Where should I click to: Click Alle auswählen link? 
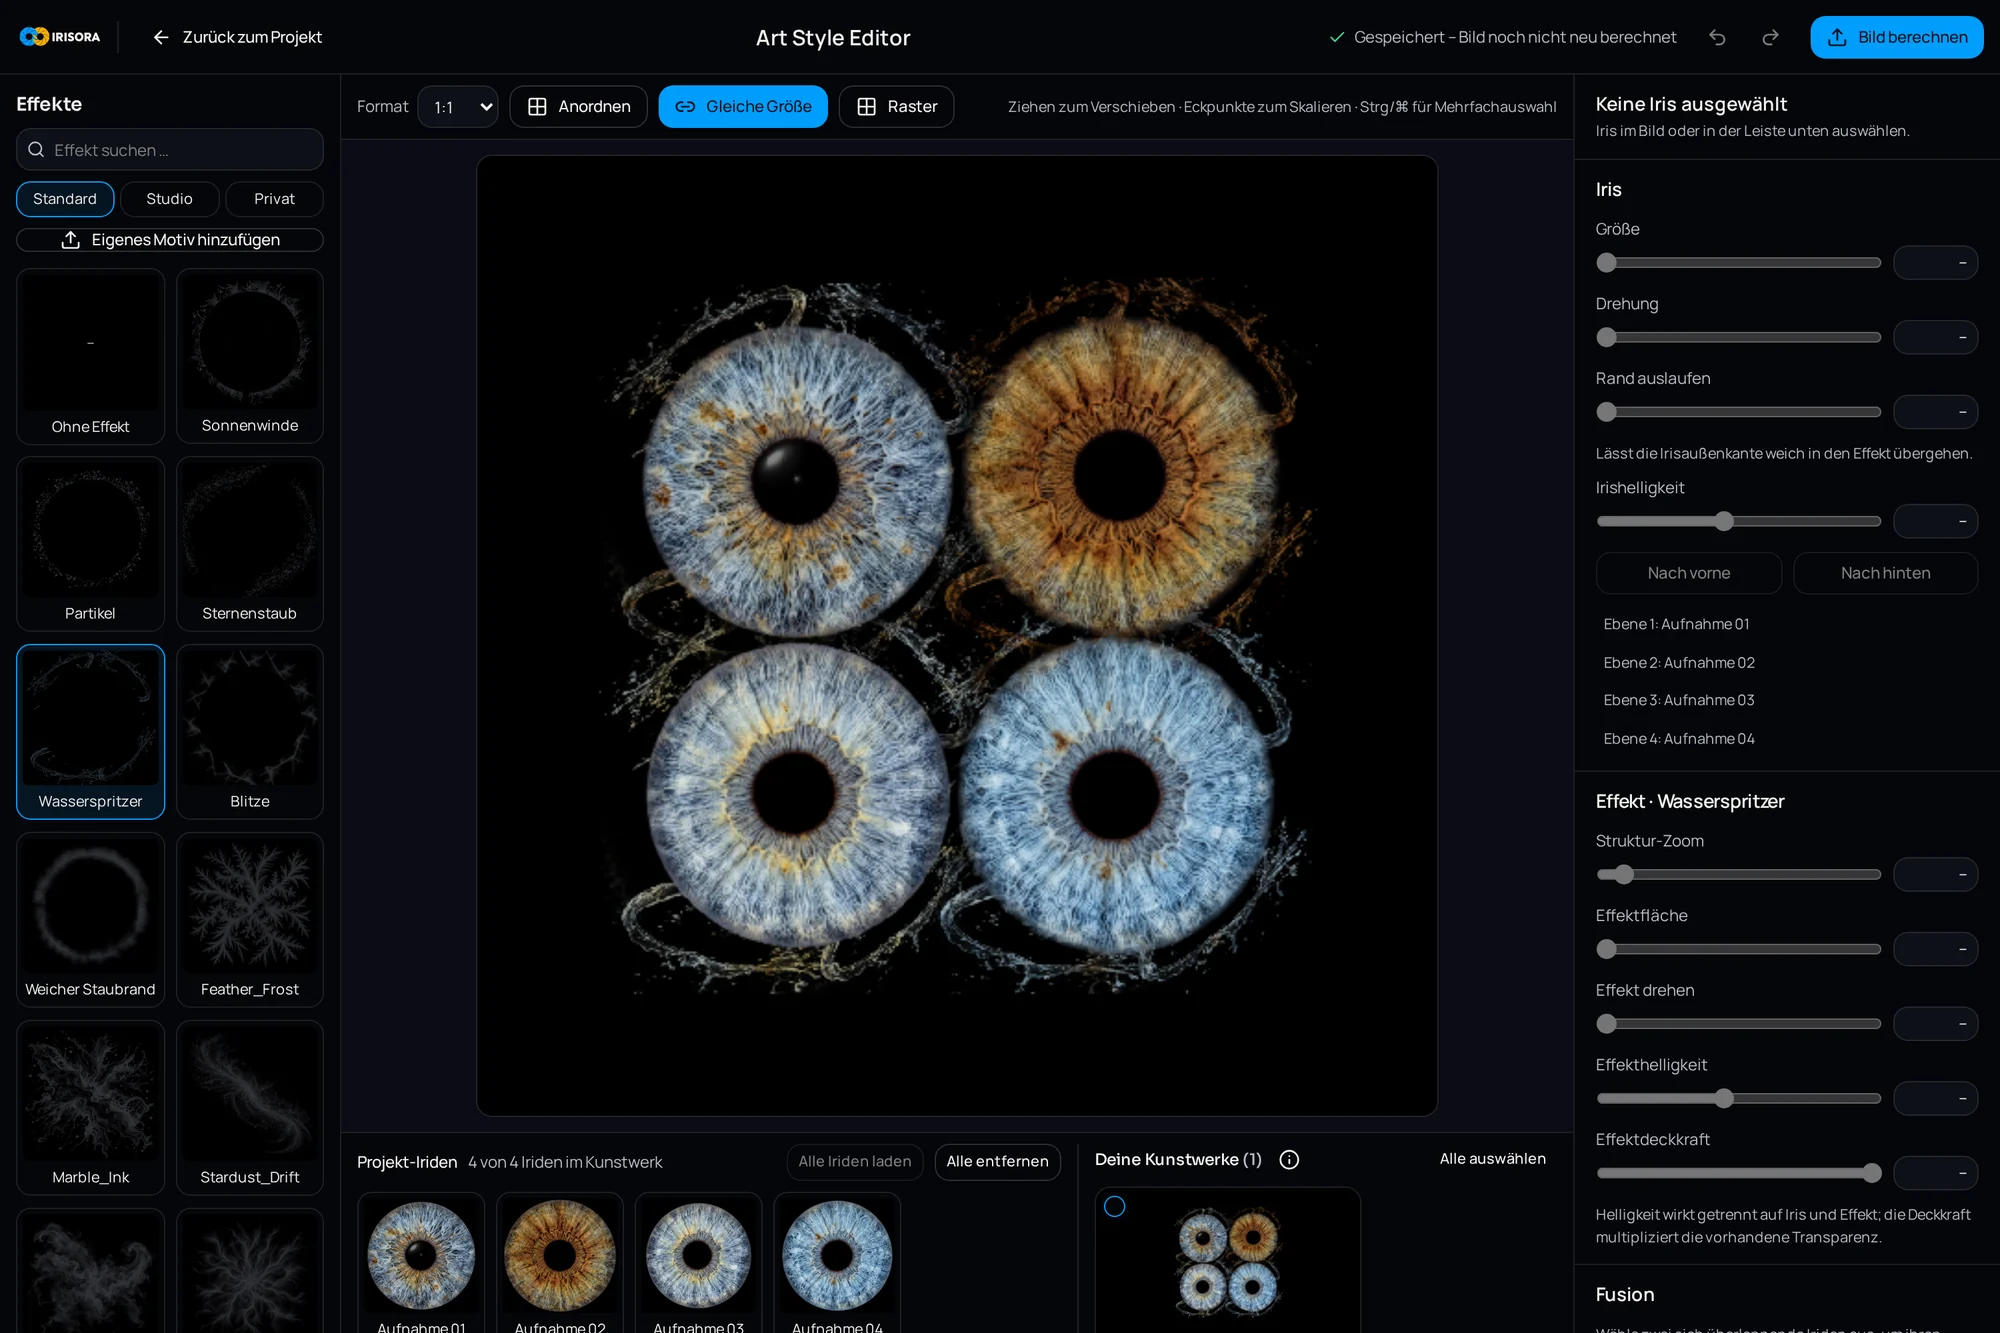1492,1159
